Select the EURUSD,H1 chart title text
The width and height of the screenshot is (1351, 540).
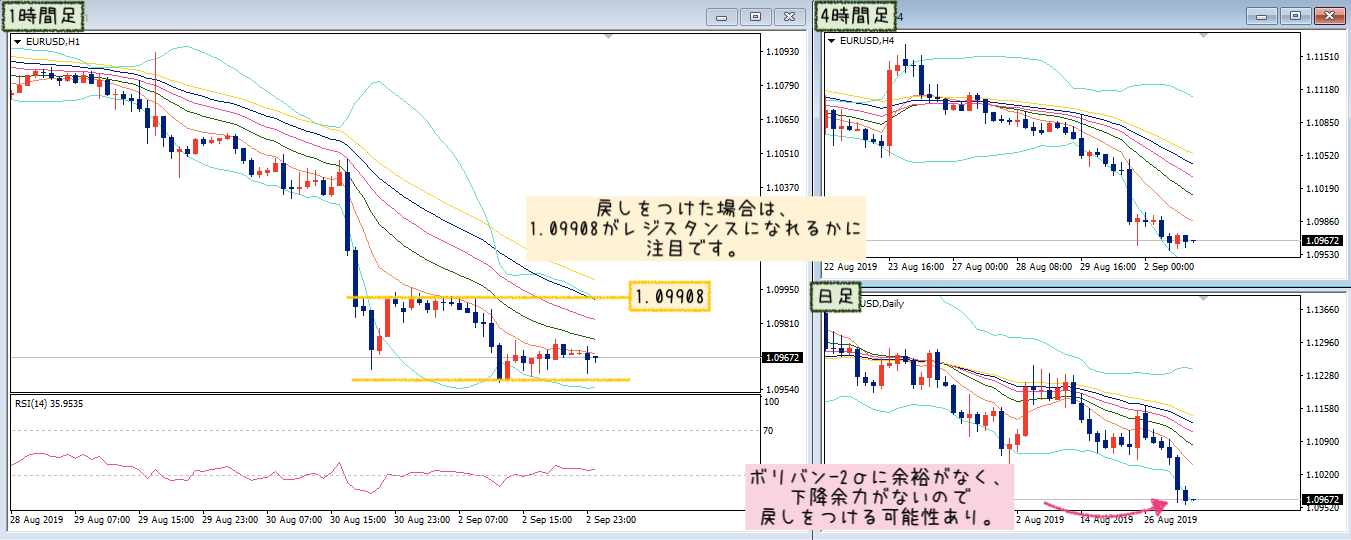(53, 42)
